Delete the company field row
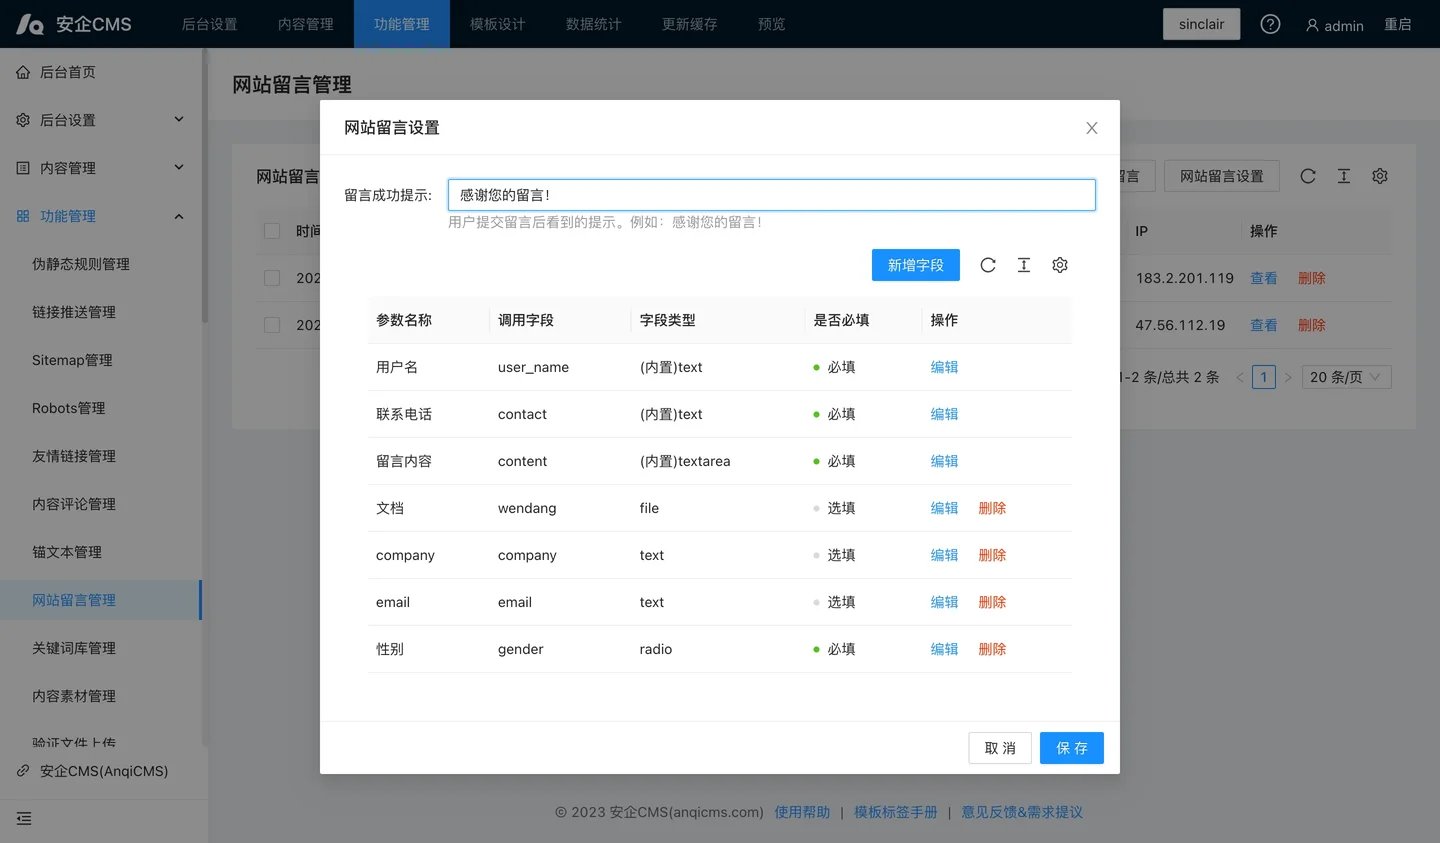Viewport: 1440px width, 843px height. click(993, 555)
